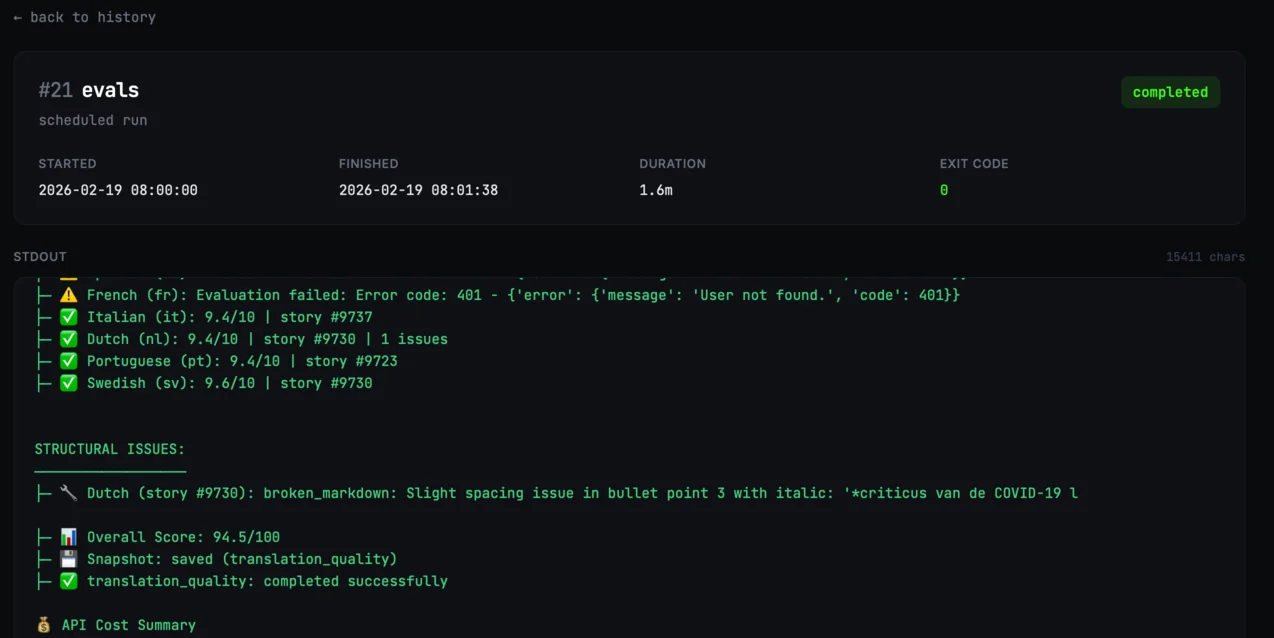Viewport: 1274px width, 638px height.
Task: Click the green checkmark beside Swedish
Action: pos(68,383)
